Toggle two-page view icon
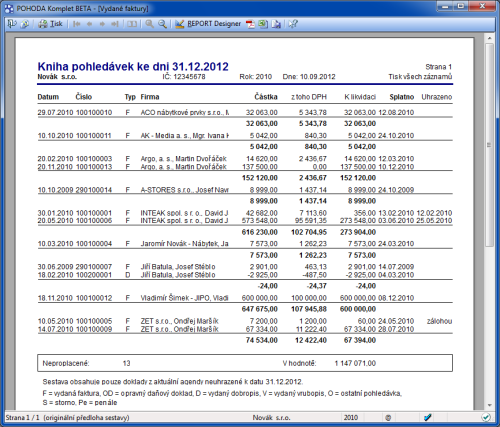The height and width of the screenshot is (427, 500). 132,24
